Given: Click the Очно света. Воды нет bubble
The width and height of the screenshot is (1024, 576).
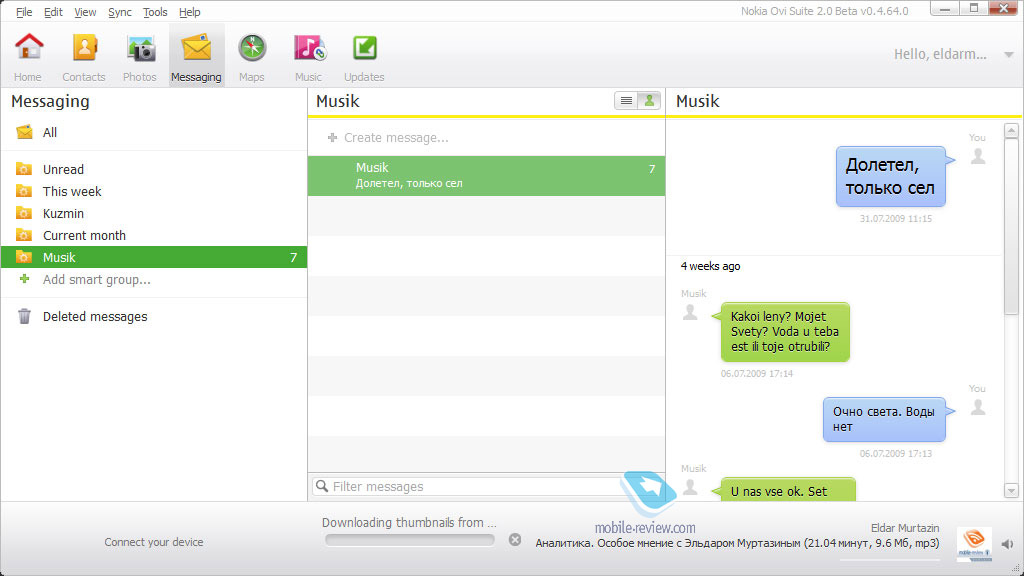Looking at the screenshot, I should click(884, 419).
